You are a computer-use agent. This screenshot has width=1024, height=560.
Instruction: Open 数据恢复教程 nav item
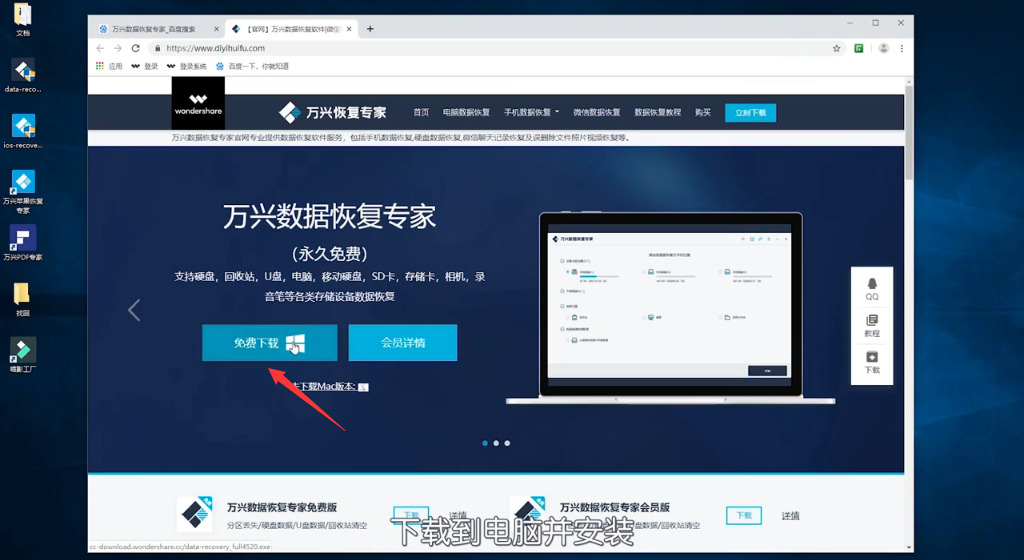[x=658, y=112]
